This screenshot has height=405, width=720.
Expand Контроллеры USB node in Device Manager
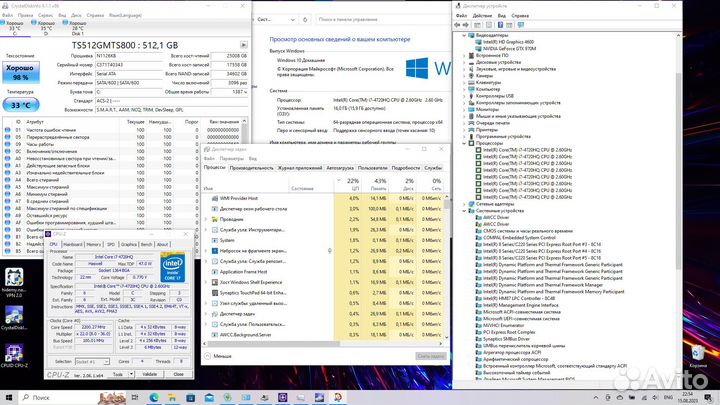click(x=464, y=96)
